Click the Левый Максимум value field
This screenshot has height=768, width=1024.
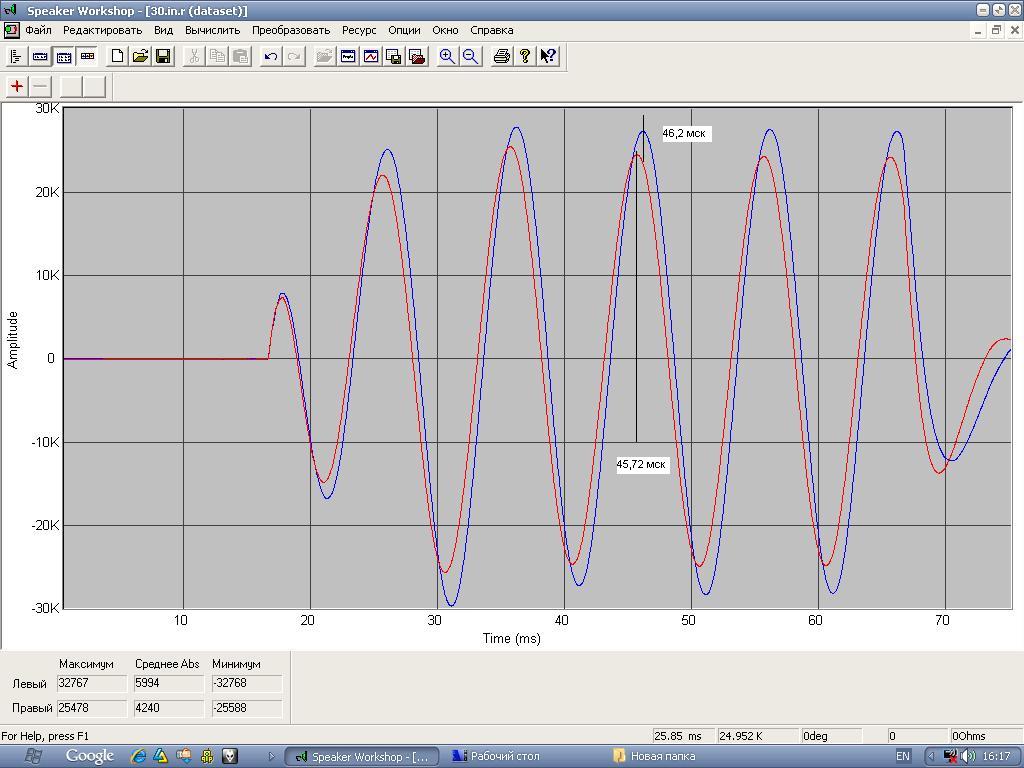[92, 684]
